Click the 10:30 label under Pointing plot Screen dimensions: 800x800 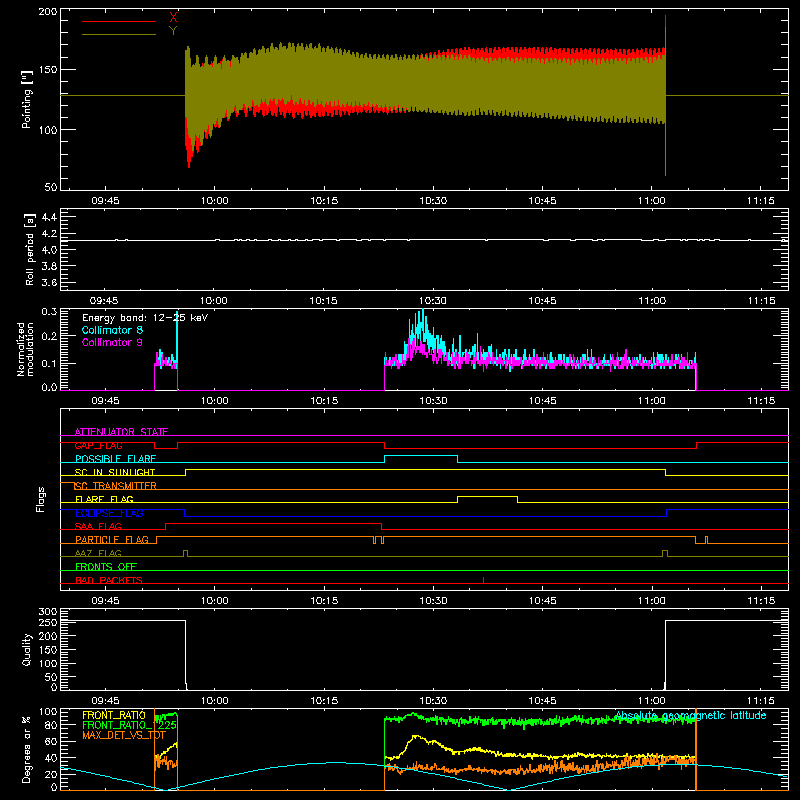coord(433,201)
